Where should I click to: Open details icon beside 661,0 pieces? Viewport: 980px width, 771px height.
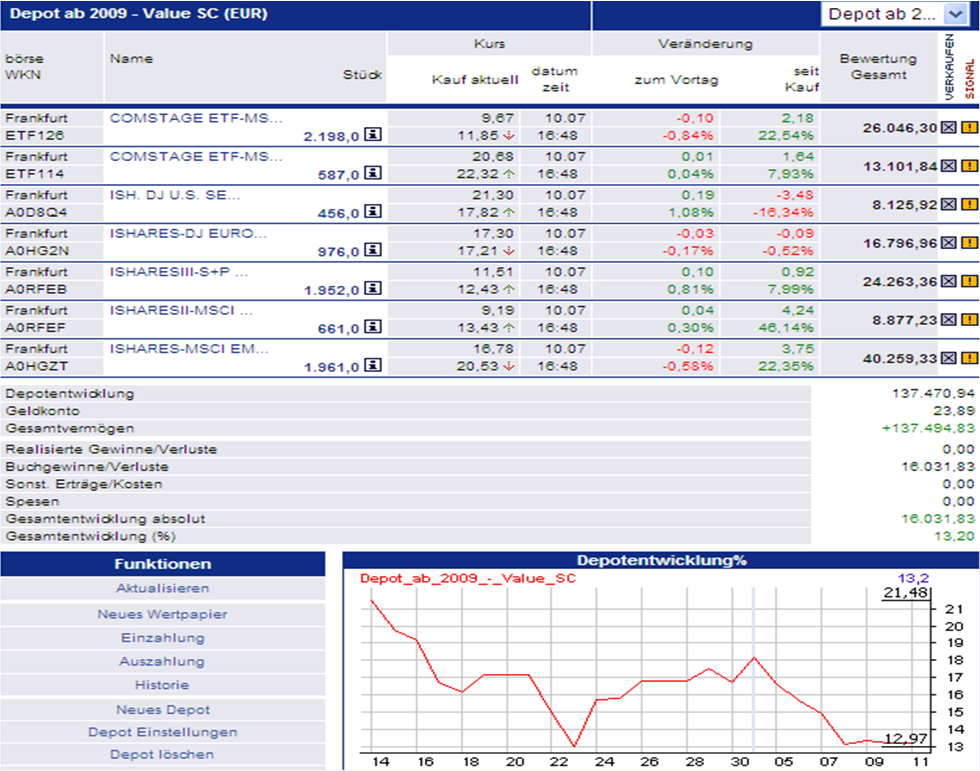tap(372, 327)
